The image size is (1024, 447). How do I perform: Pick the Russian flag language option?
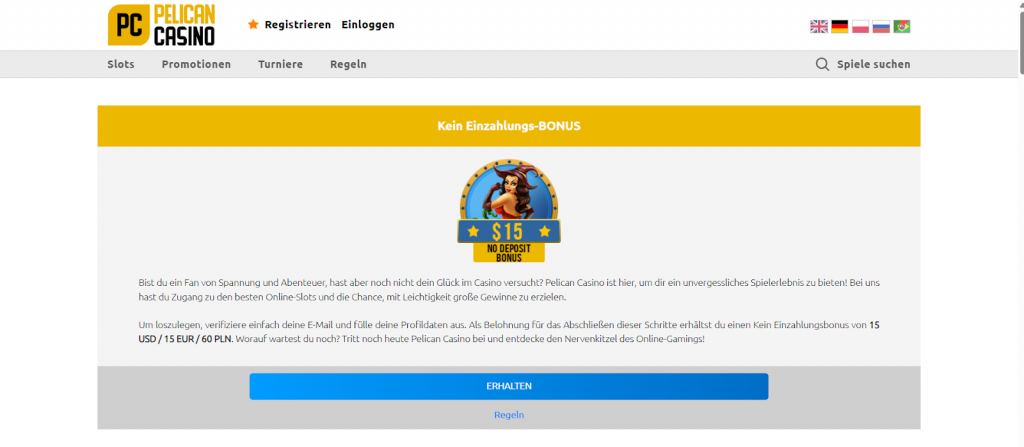(881, 27)
